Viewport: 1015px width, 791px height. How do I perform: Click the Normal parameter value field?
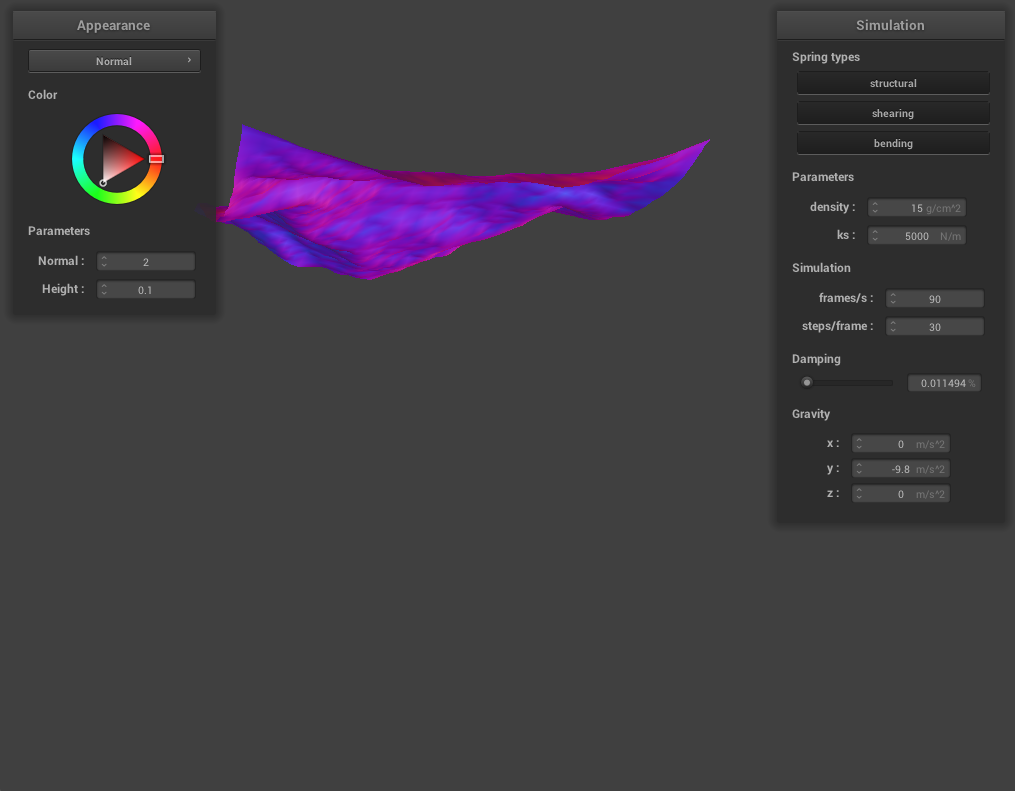146,262
